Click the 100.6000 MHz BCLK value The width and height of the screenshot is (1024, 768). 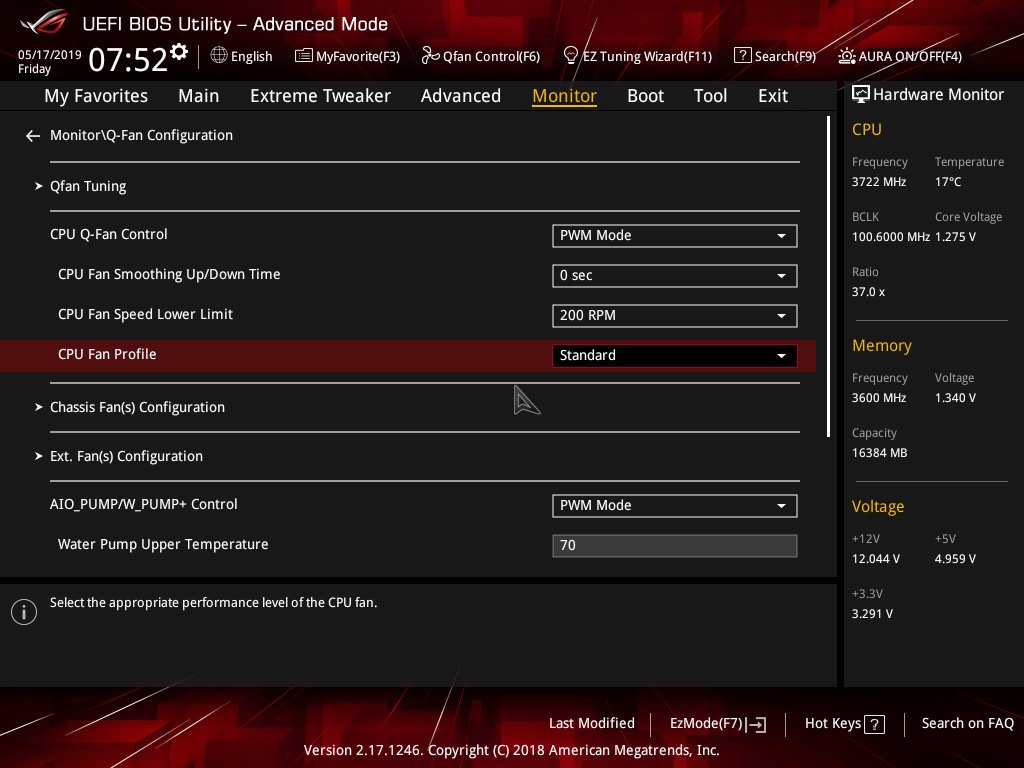[890, 236]
